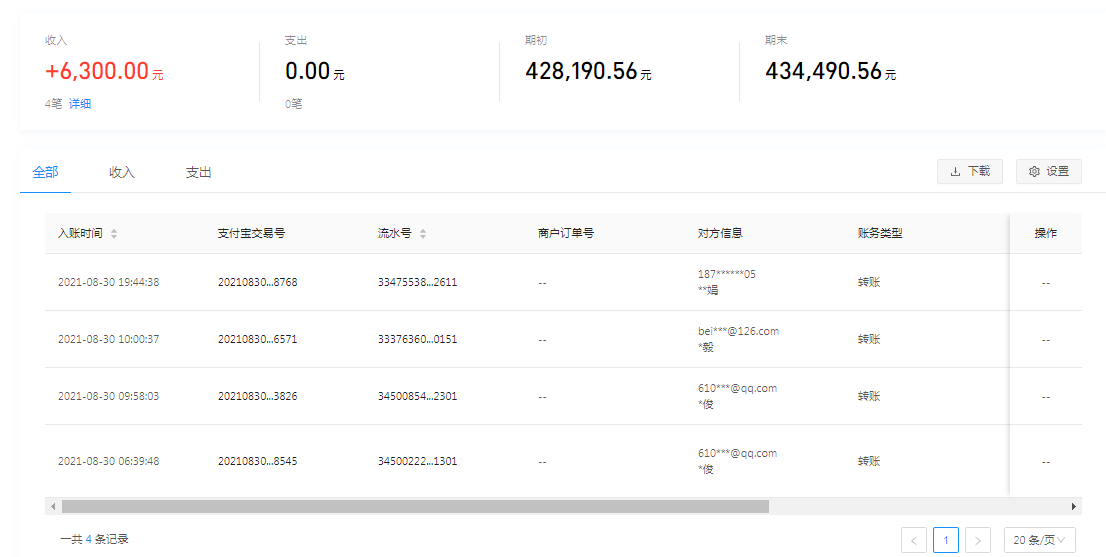Switch to the 收入 tab
1106x557 pixels.
click(x=122, y=172)
